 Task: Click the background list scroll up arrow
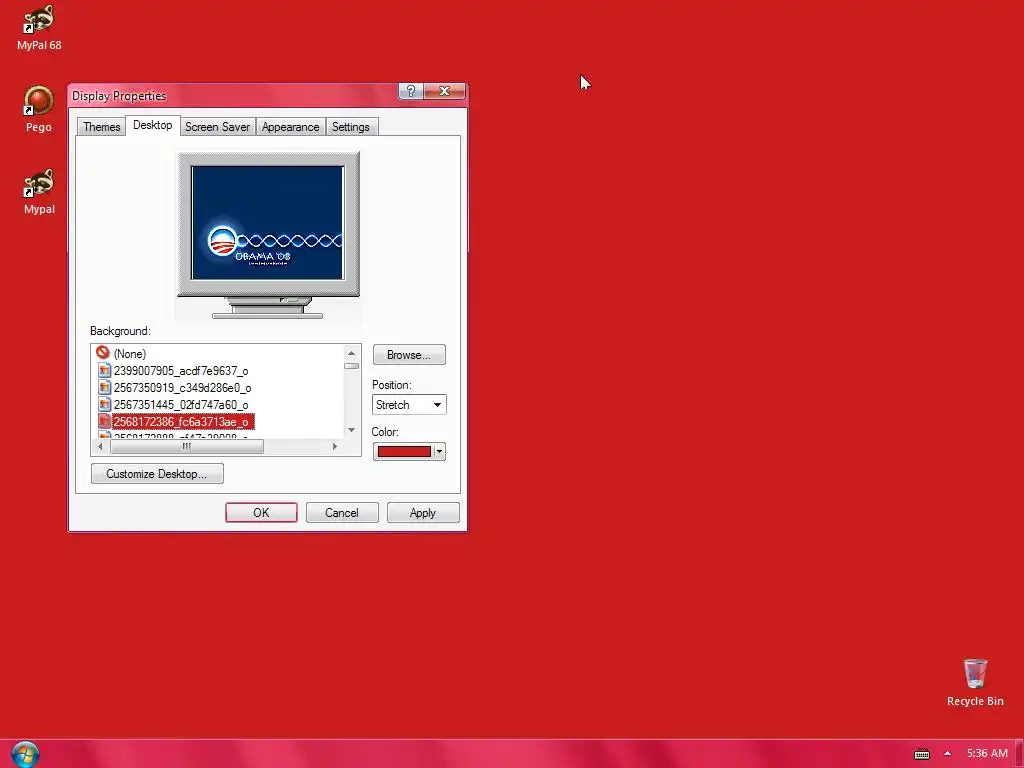point(351,353)
